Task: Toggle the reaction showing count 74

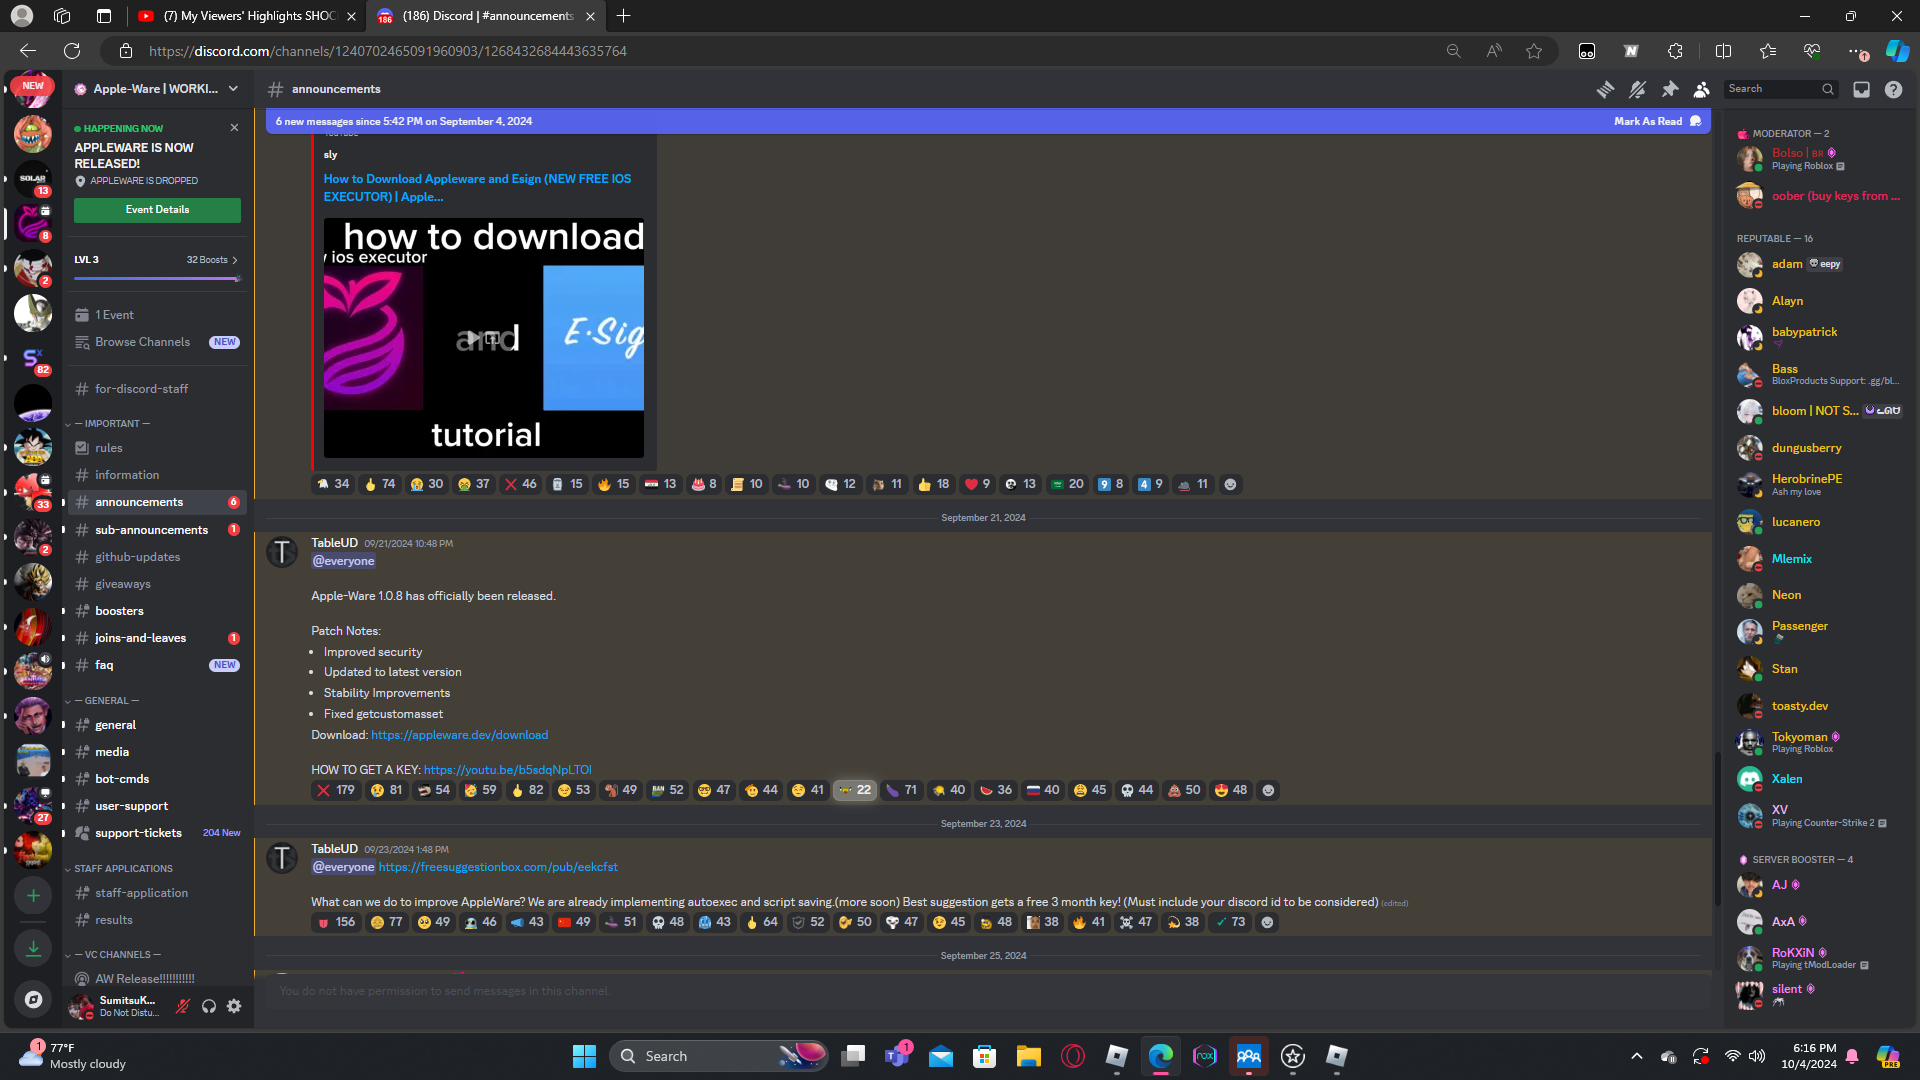Action: 380,484
